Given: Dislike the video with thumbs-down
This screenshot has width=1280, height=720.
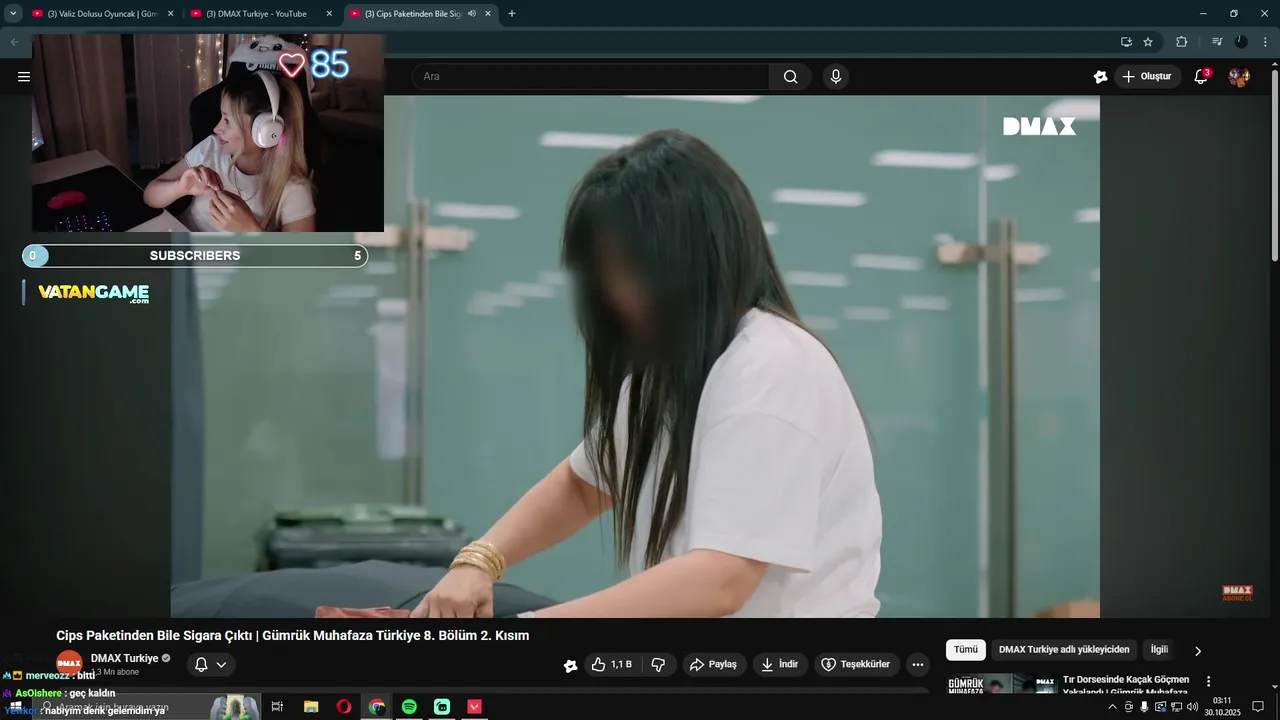Looking at the screenshot, I should (658, 665).
